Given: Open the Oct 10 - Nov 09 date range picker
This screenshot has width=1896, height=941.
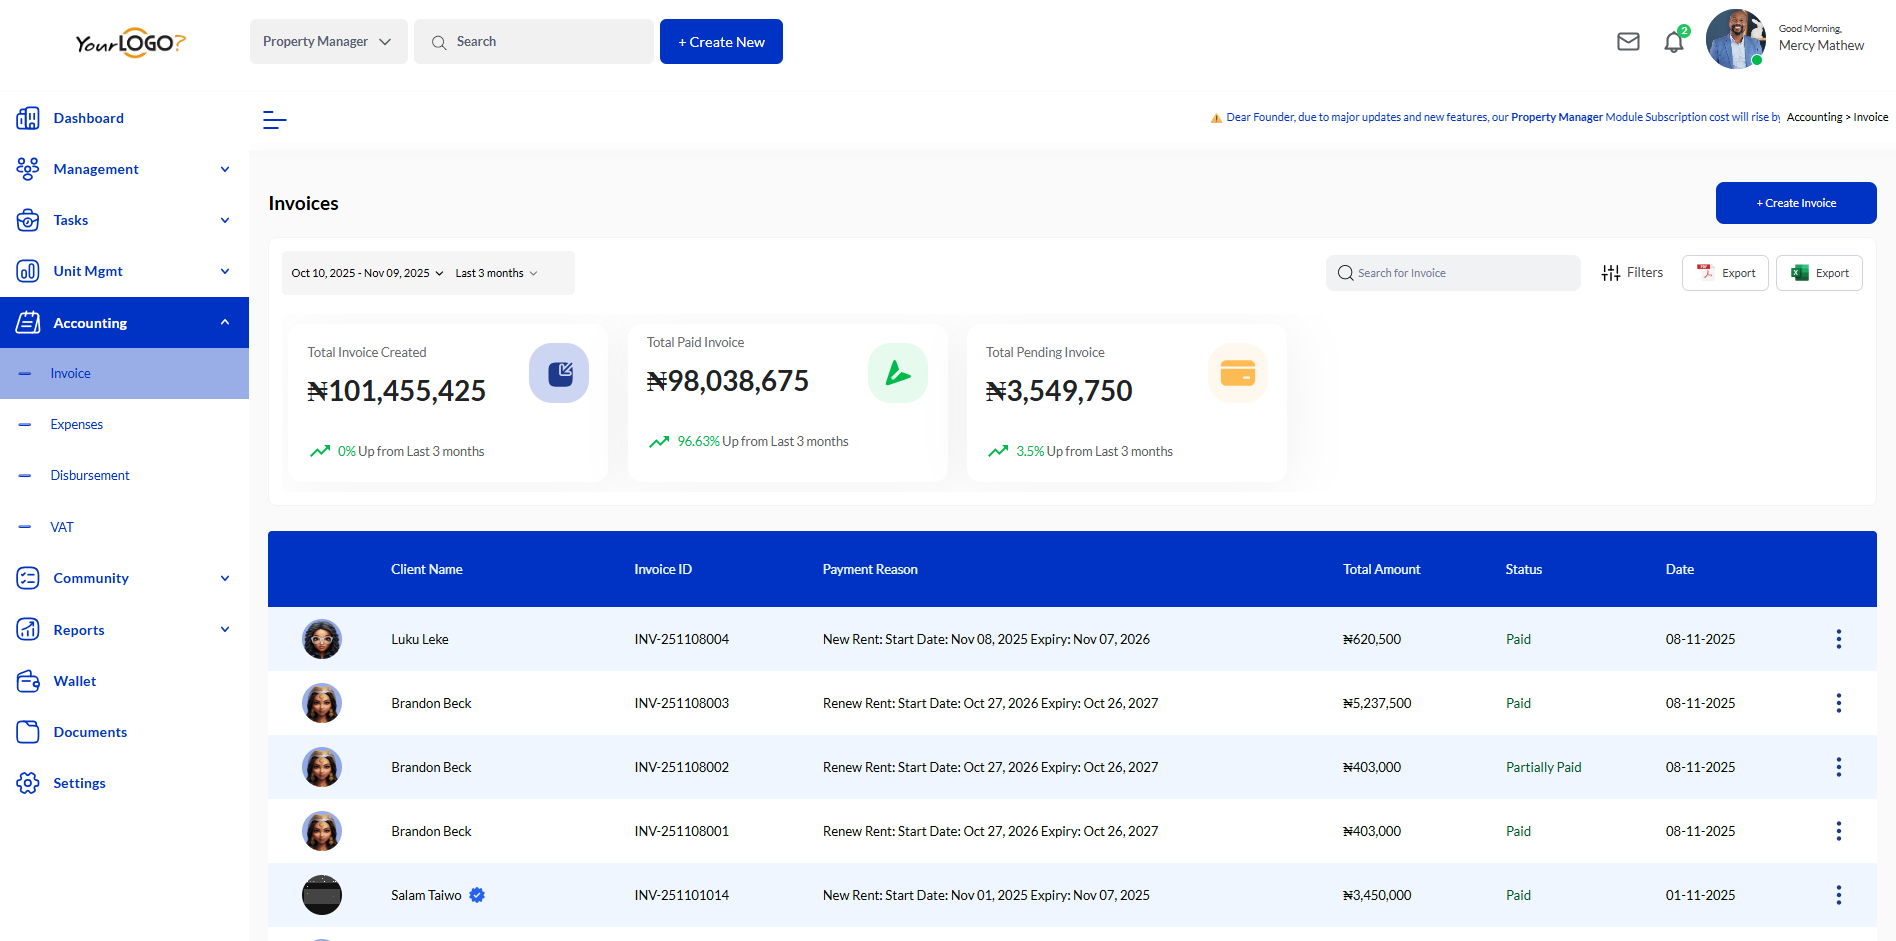Looking at the screenshot, I should [x=367, y=273].
